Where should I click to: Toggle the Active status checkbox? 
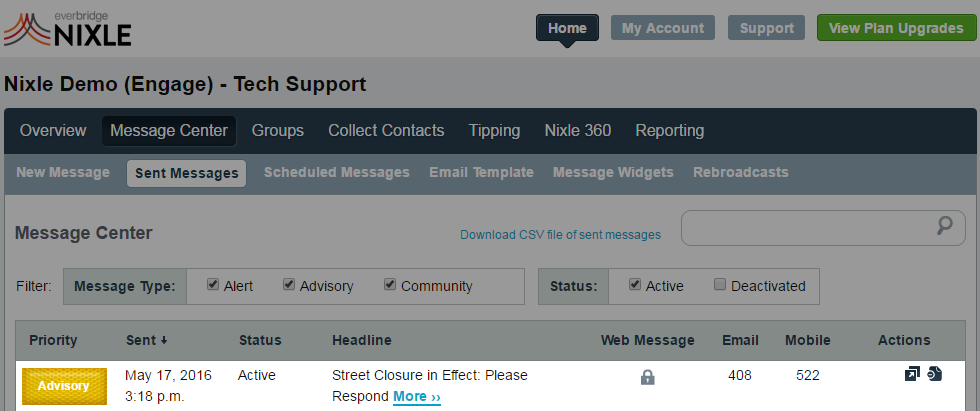pyautogui.click(x=635, y=285)
